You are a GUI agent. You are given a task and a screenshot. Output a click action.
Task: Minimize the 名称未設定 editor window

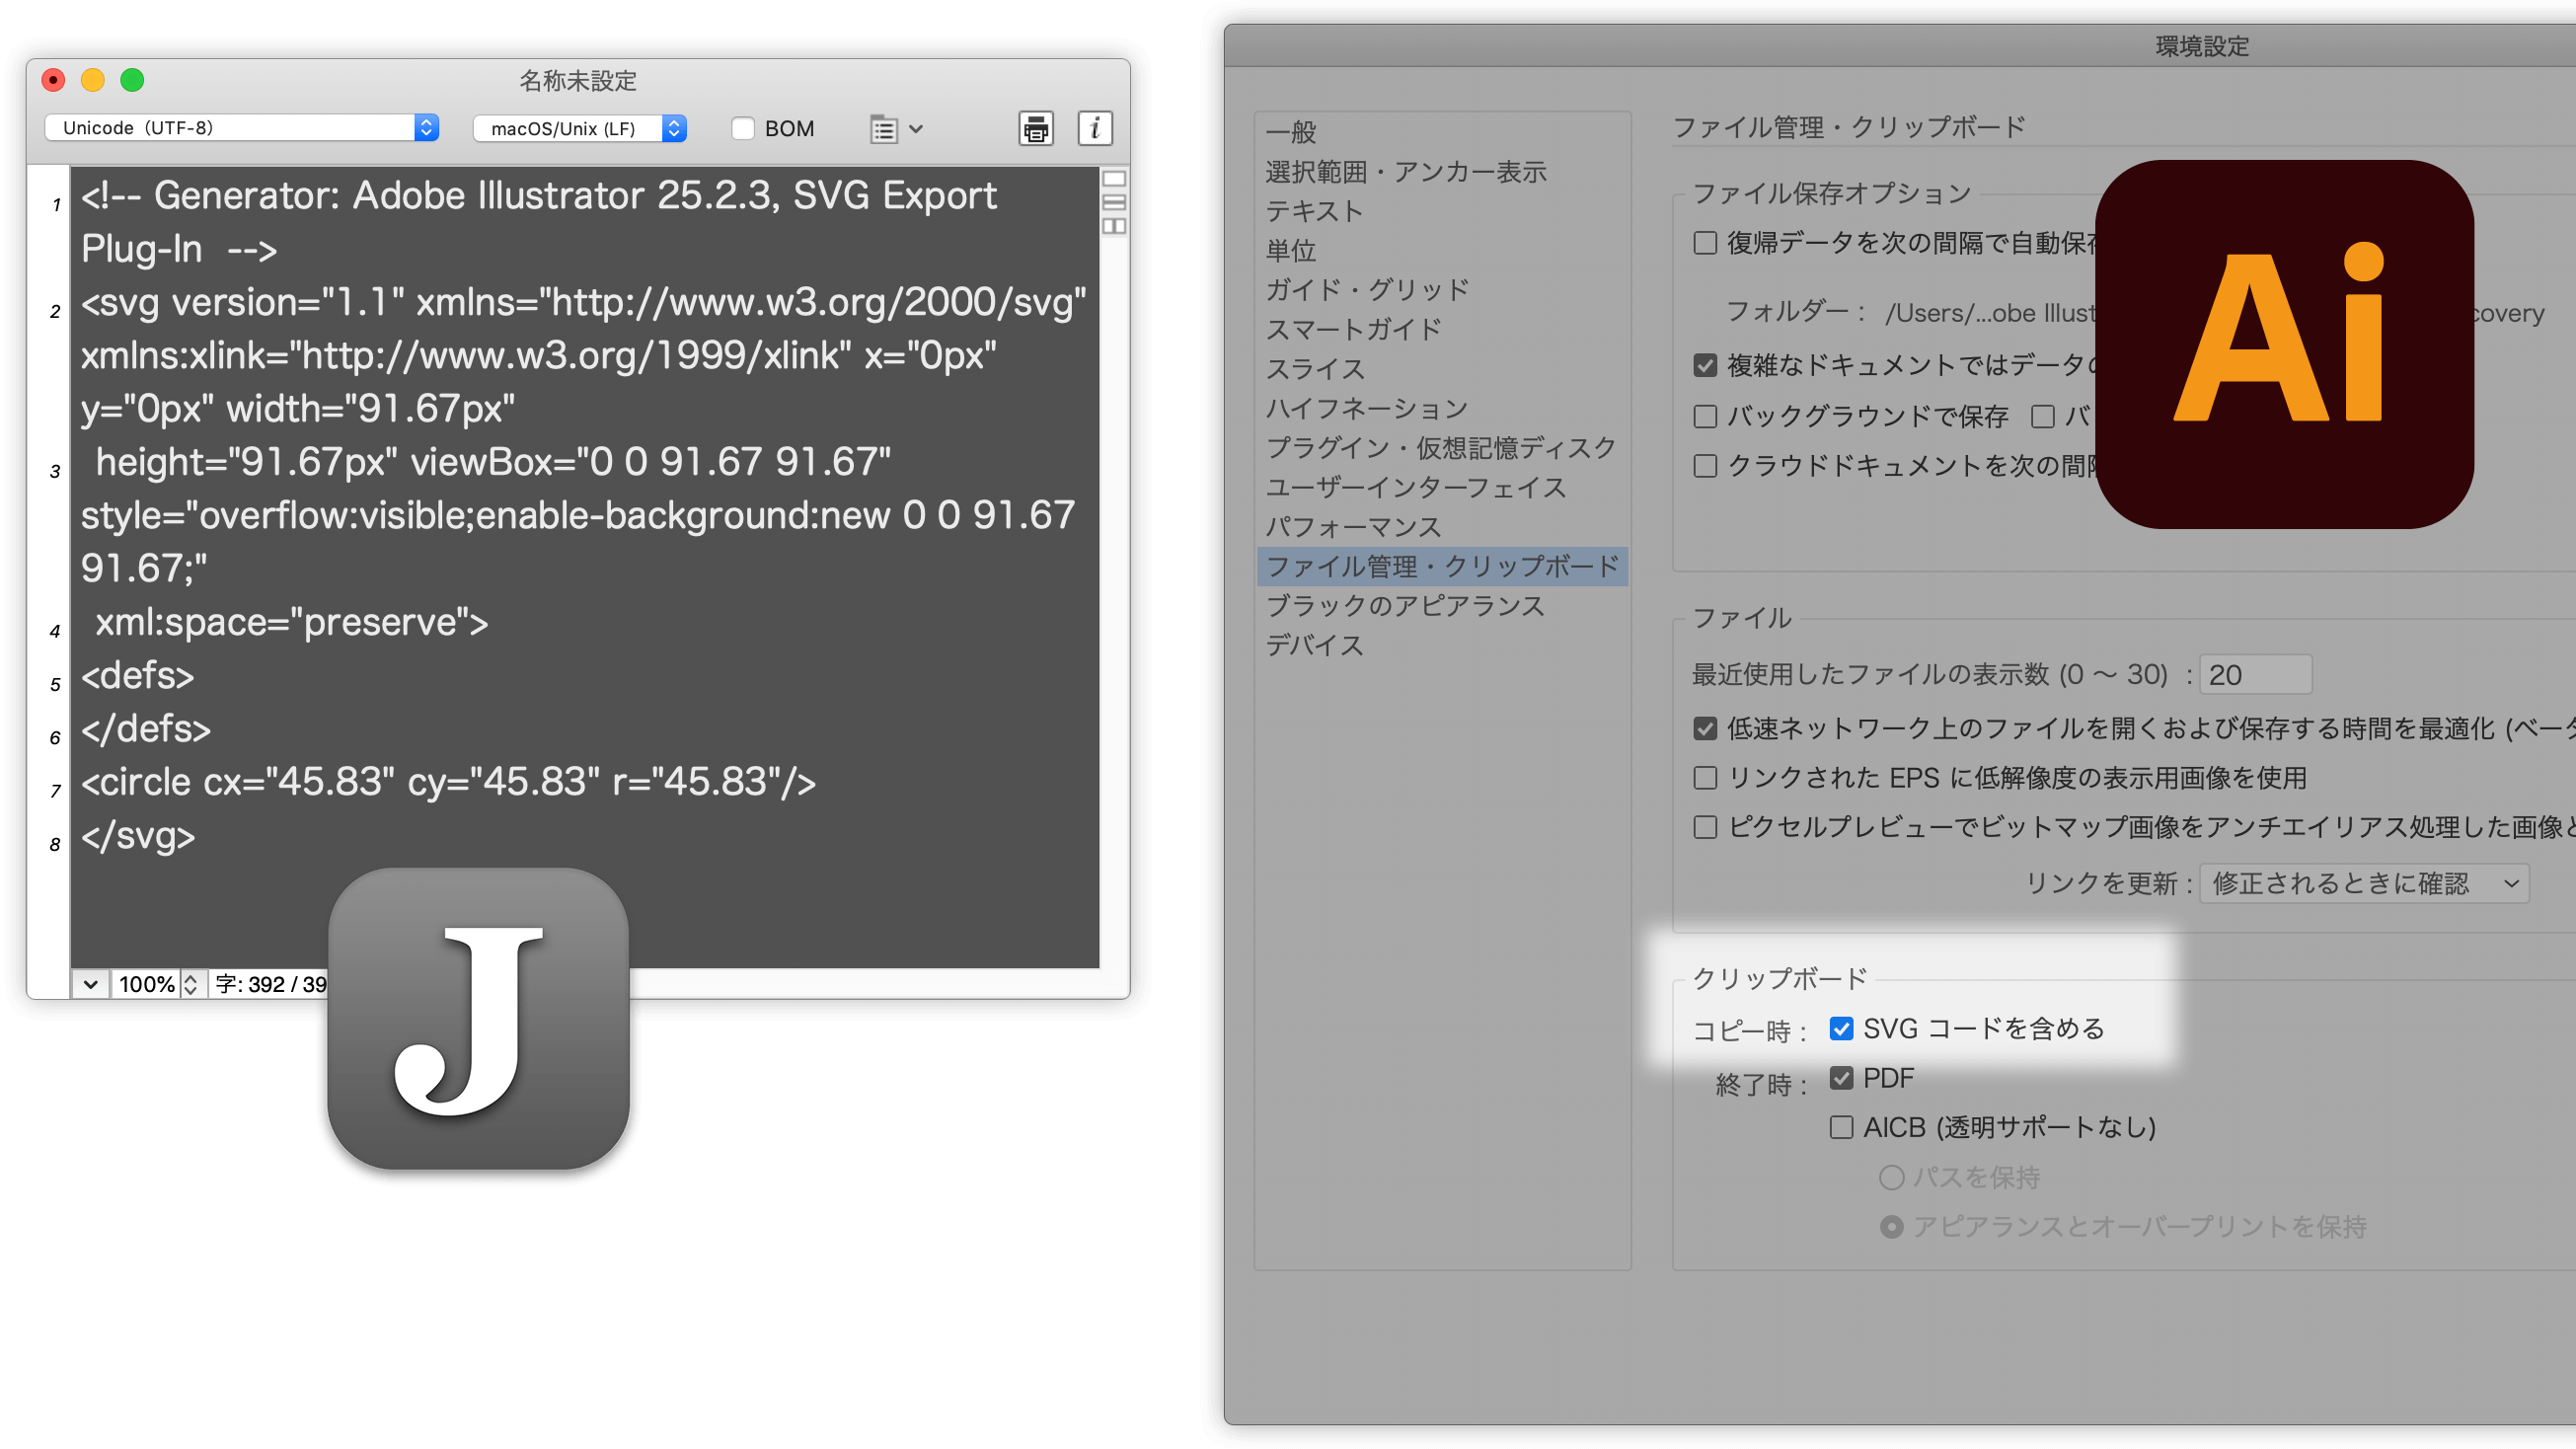[93, 80]
